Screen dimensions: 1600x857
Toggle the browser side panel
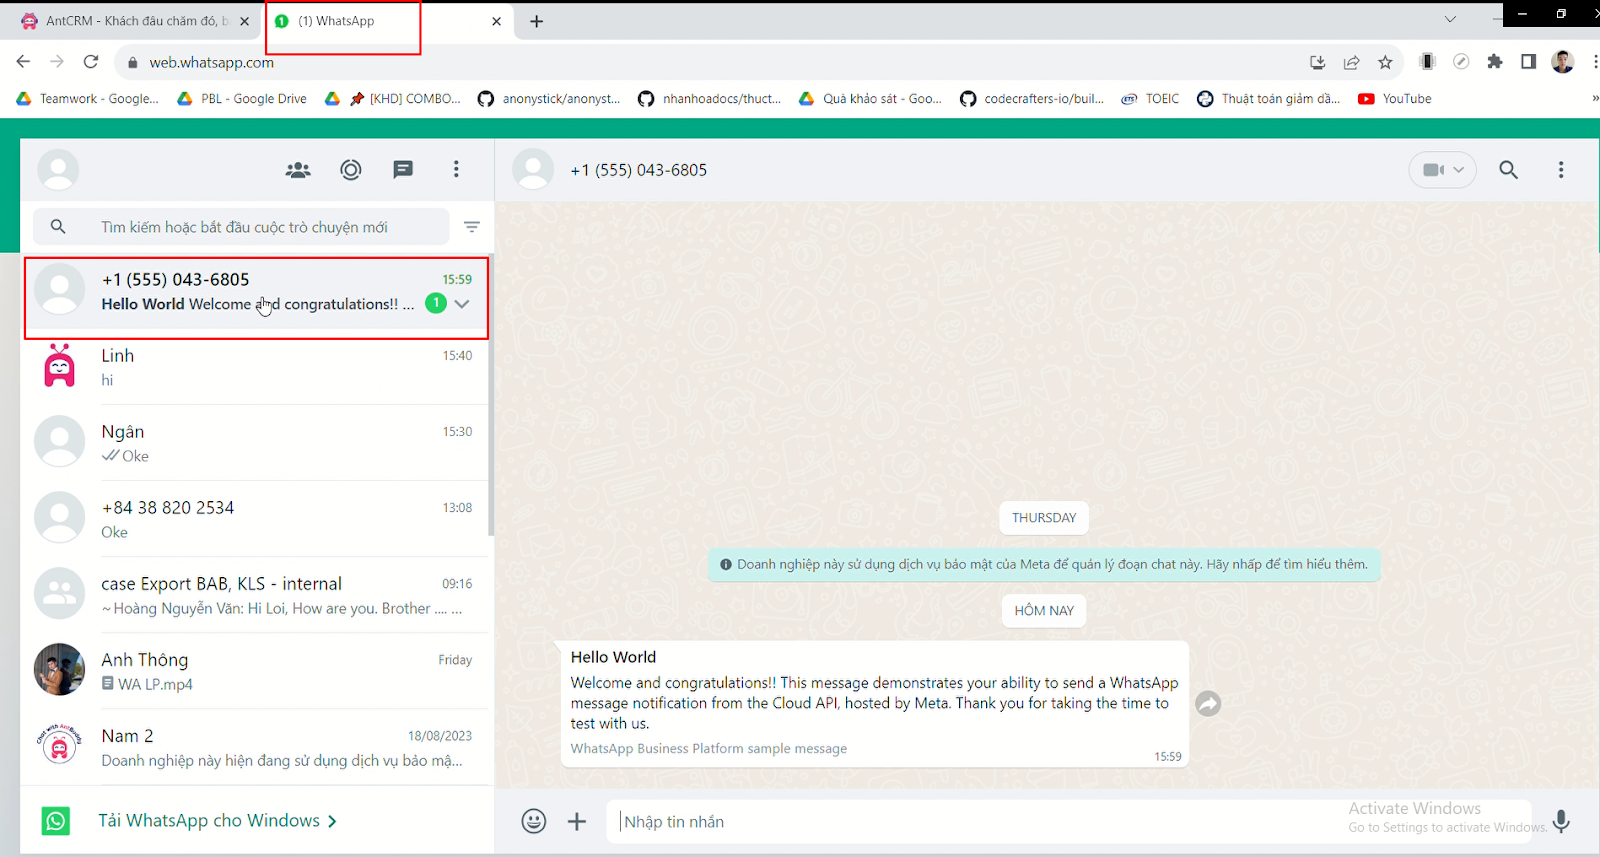tap(1528, 62)
